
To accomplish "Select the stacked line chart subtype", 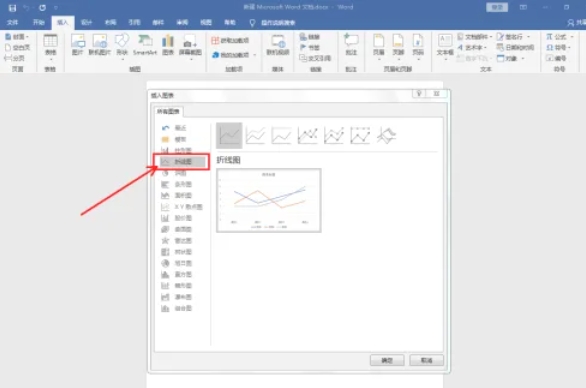I will coord(256,135).
